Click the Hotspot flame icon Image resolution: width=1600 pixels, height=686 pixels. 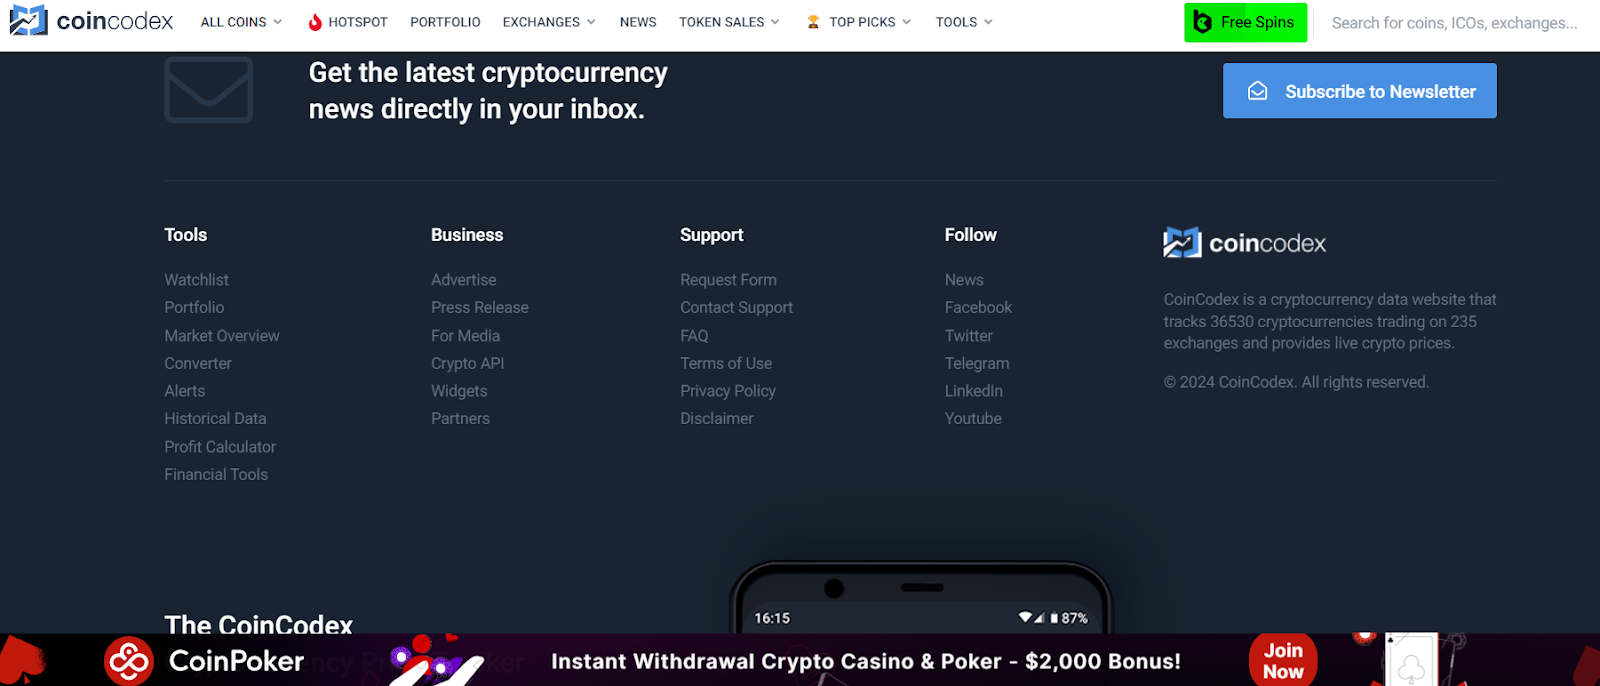[315, 22]
